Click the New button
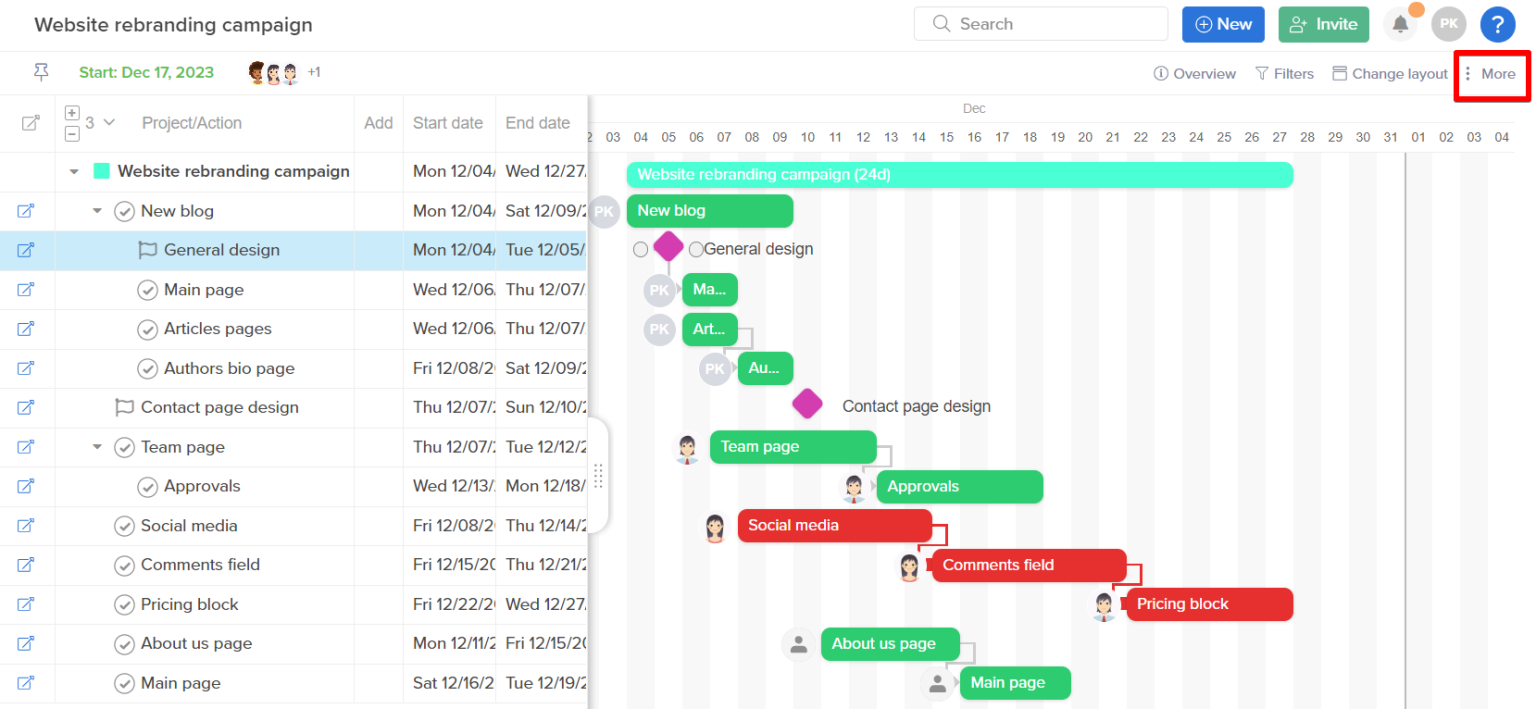The width and height of the screenshot is (1536, 709). 1223,23
